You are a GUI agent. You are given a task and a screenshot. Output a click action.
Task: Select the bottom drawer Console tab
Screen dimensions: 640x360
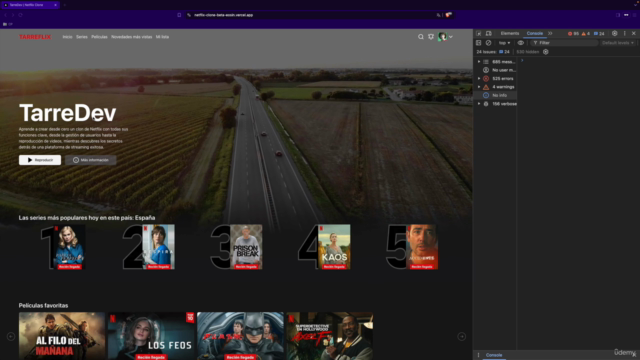(x=494, y=355)
